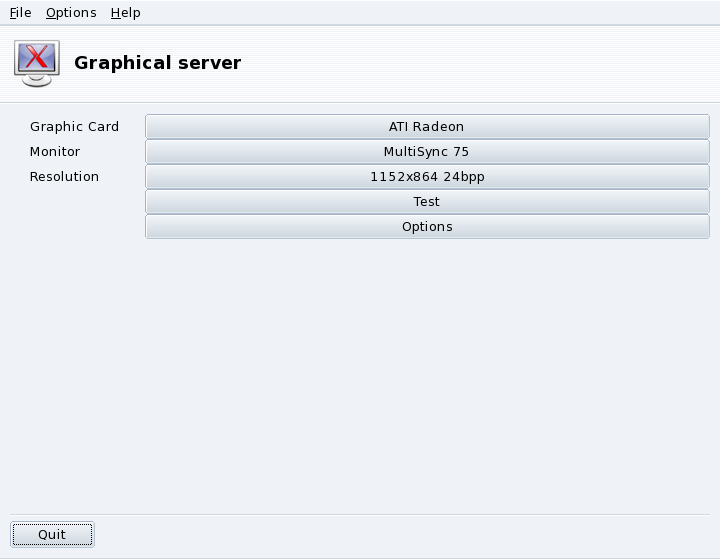
Task: Click the Graphic Card label
Action: click(74, 127)
